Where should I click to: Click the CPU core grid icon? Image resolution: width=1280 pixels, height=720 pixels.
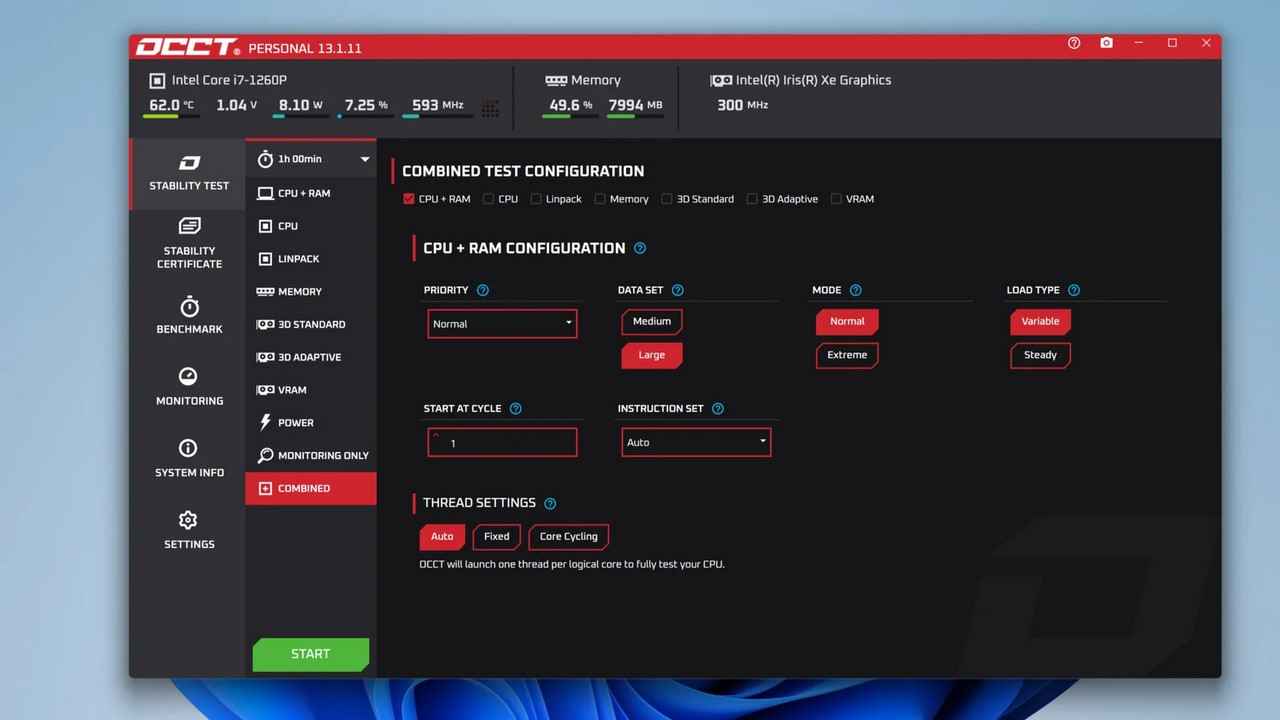(x=490, y=108)
